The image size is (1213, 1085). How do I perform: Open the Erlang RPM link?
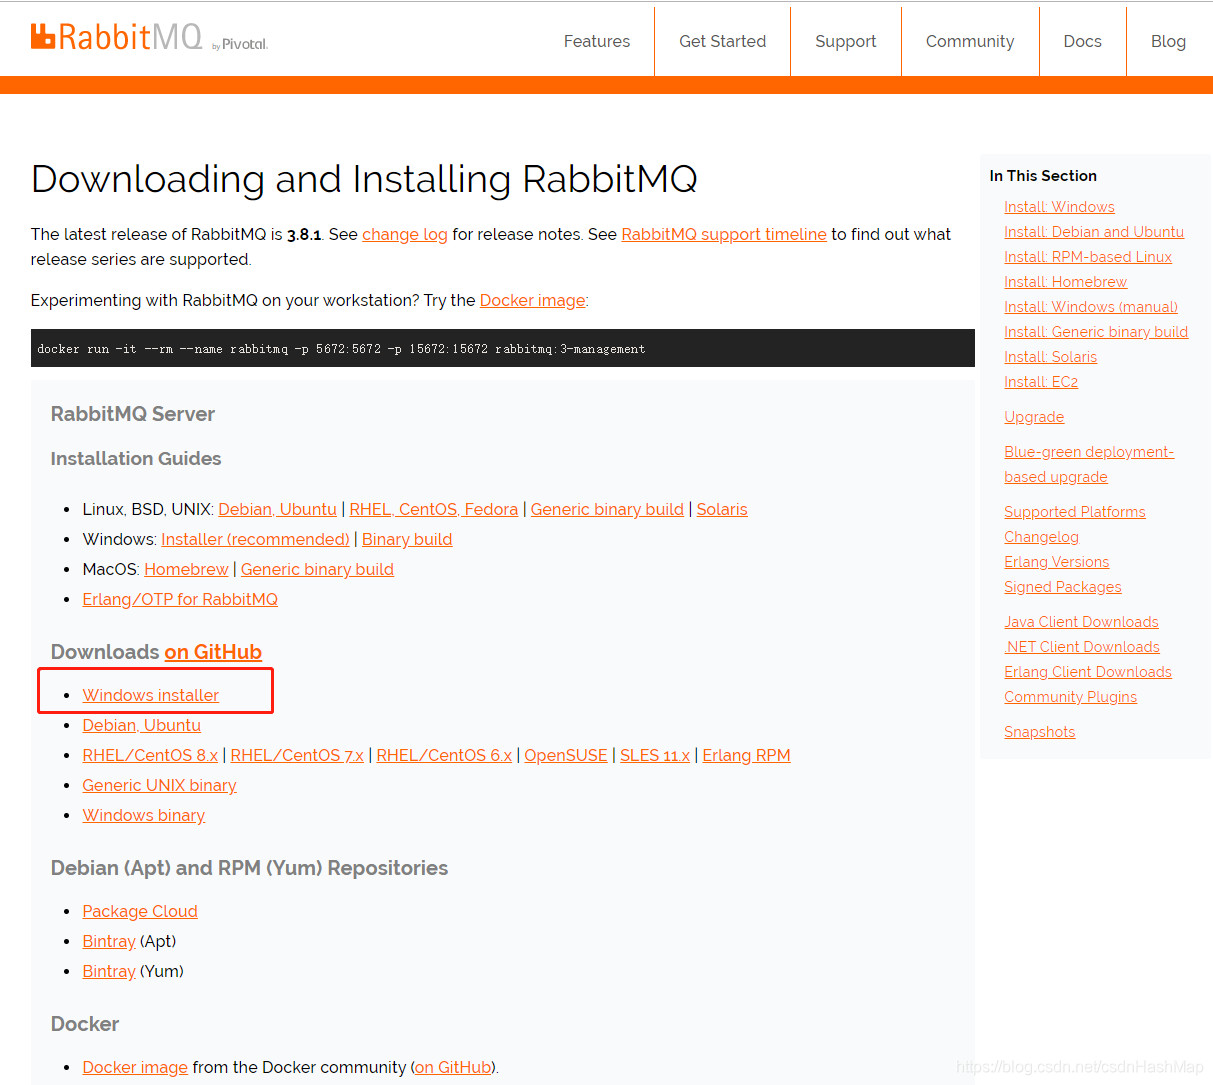click(746, 755)
